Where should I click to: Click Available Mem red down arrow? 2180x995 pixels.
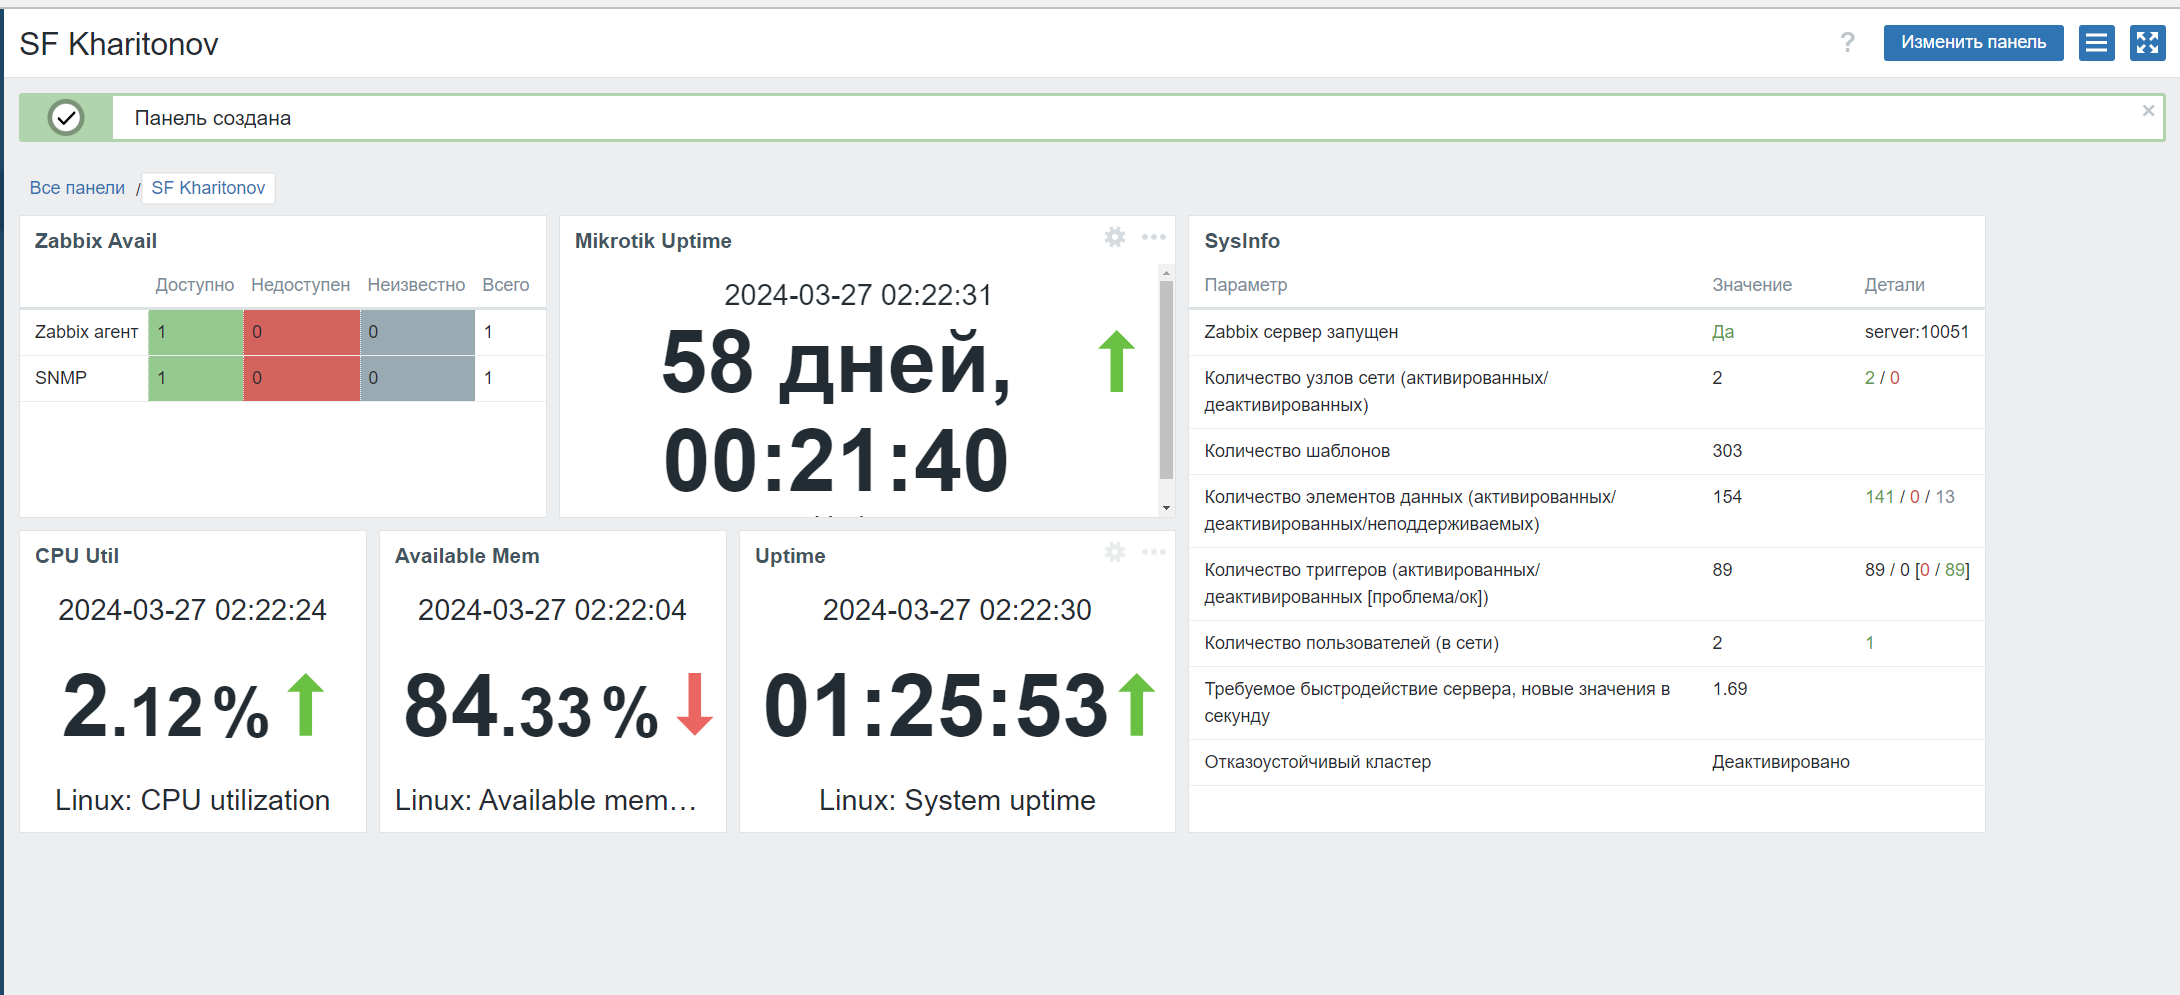click(694, 705)
